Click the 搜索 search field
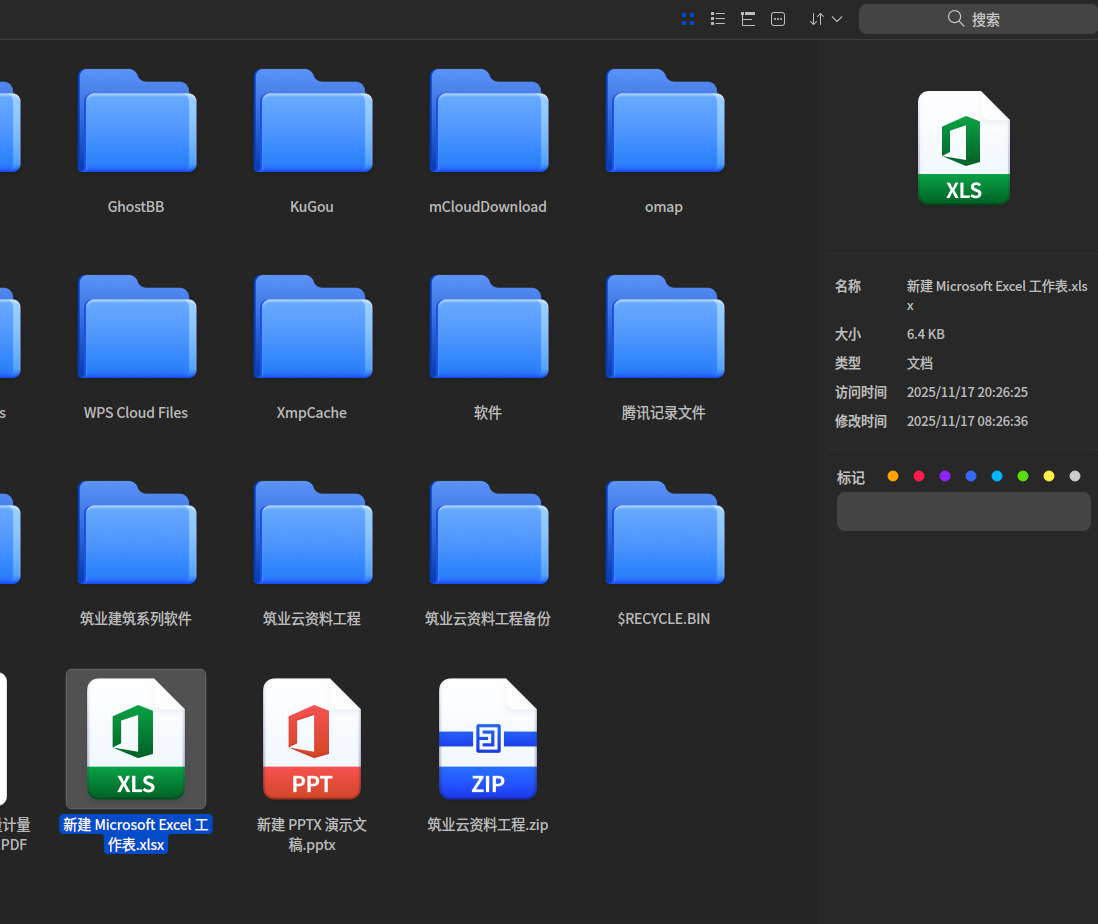The width and height of the screenshot is (1098, 924). click(978, 19)
